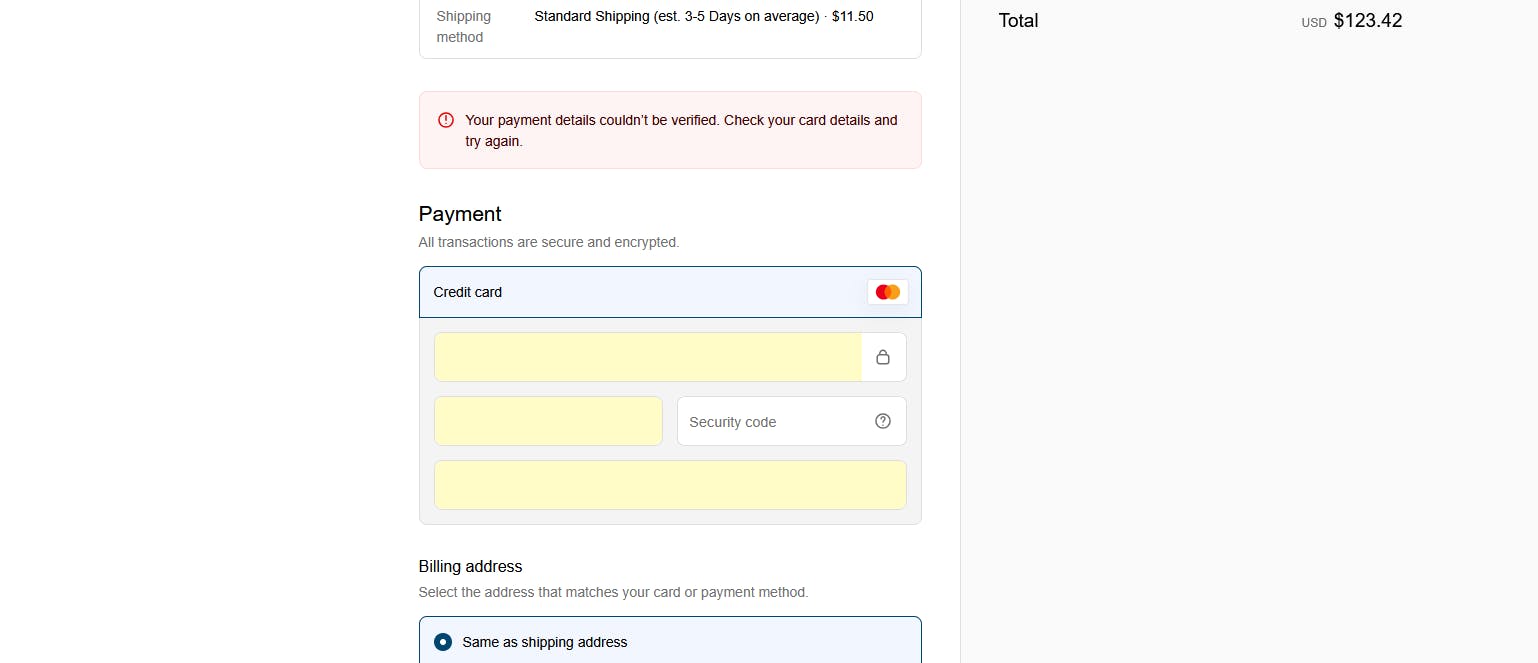Select the Same as shipping address option
This screenshot has width=1538, height=663.
(x=443, y=642)
